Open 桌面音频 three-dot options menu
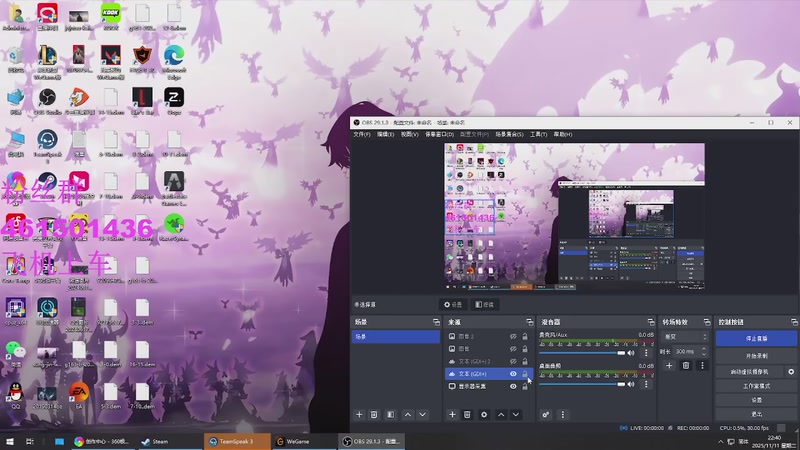The width and height of the screenshot is (800, 450). click(646, 384)
